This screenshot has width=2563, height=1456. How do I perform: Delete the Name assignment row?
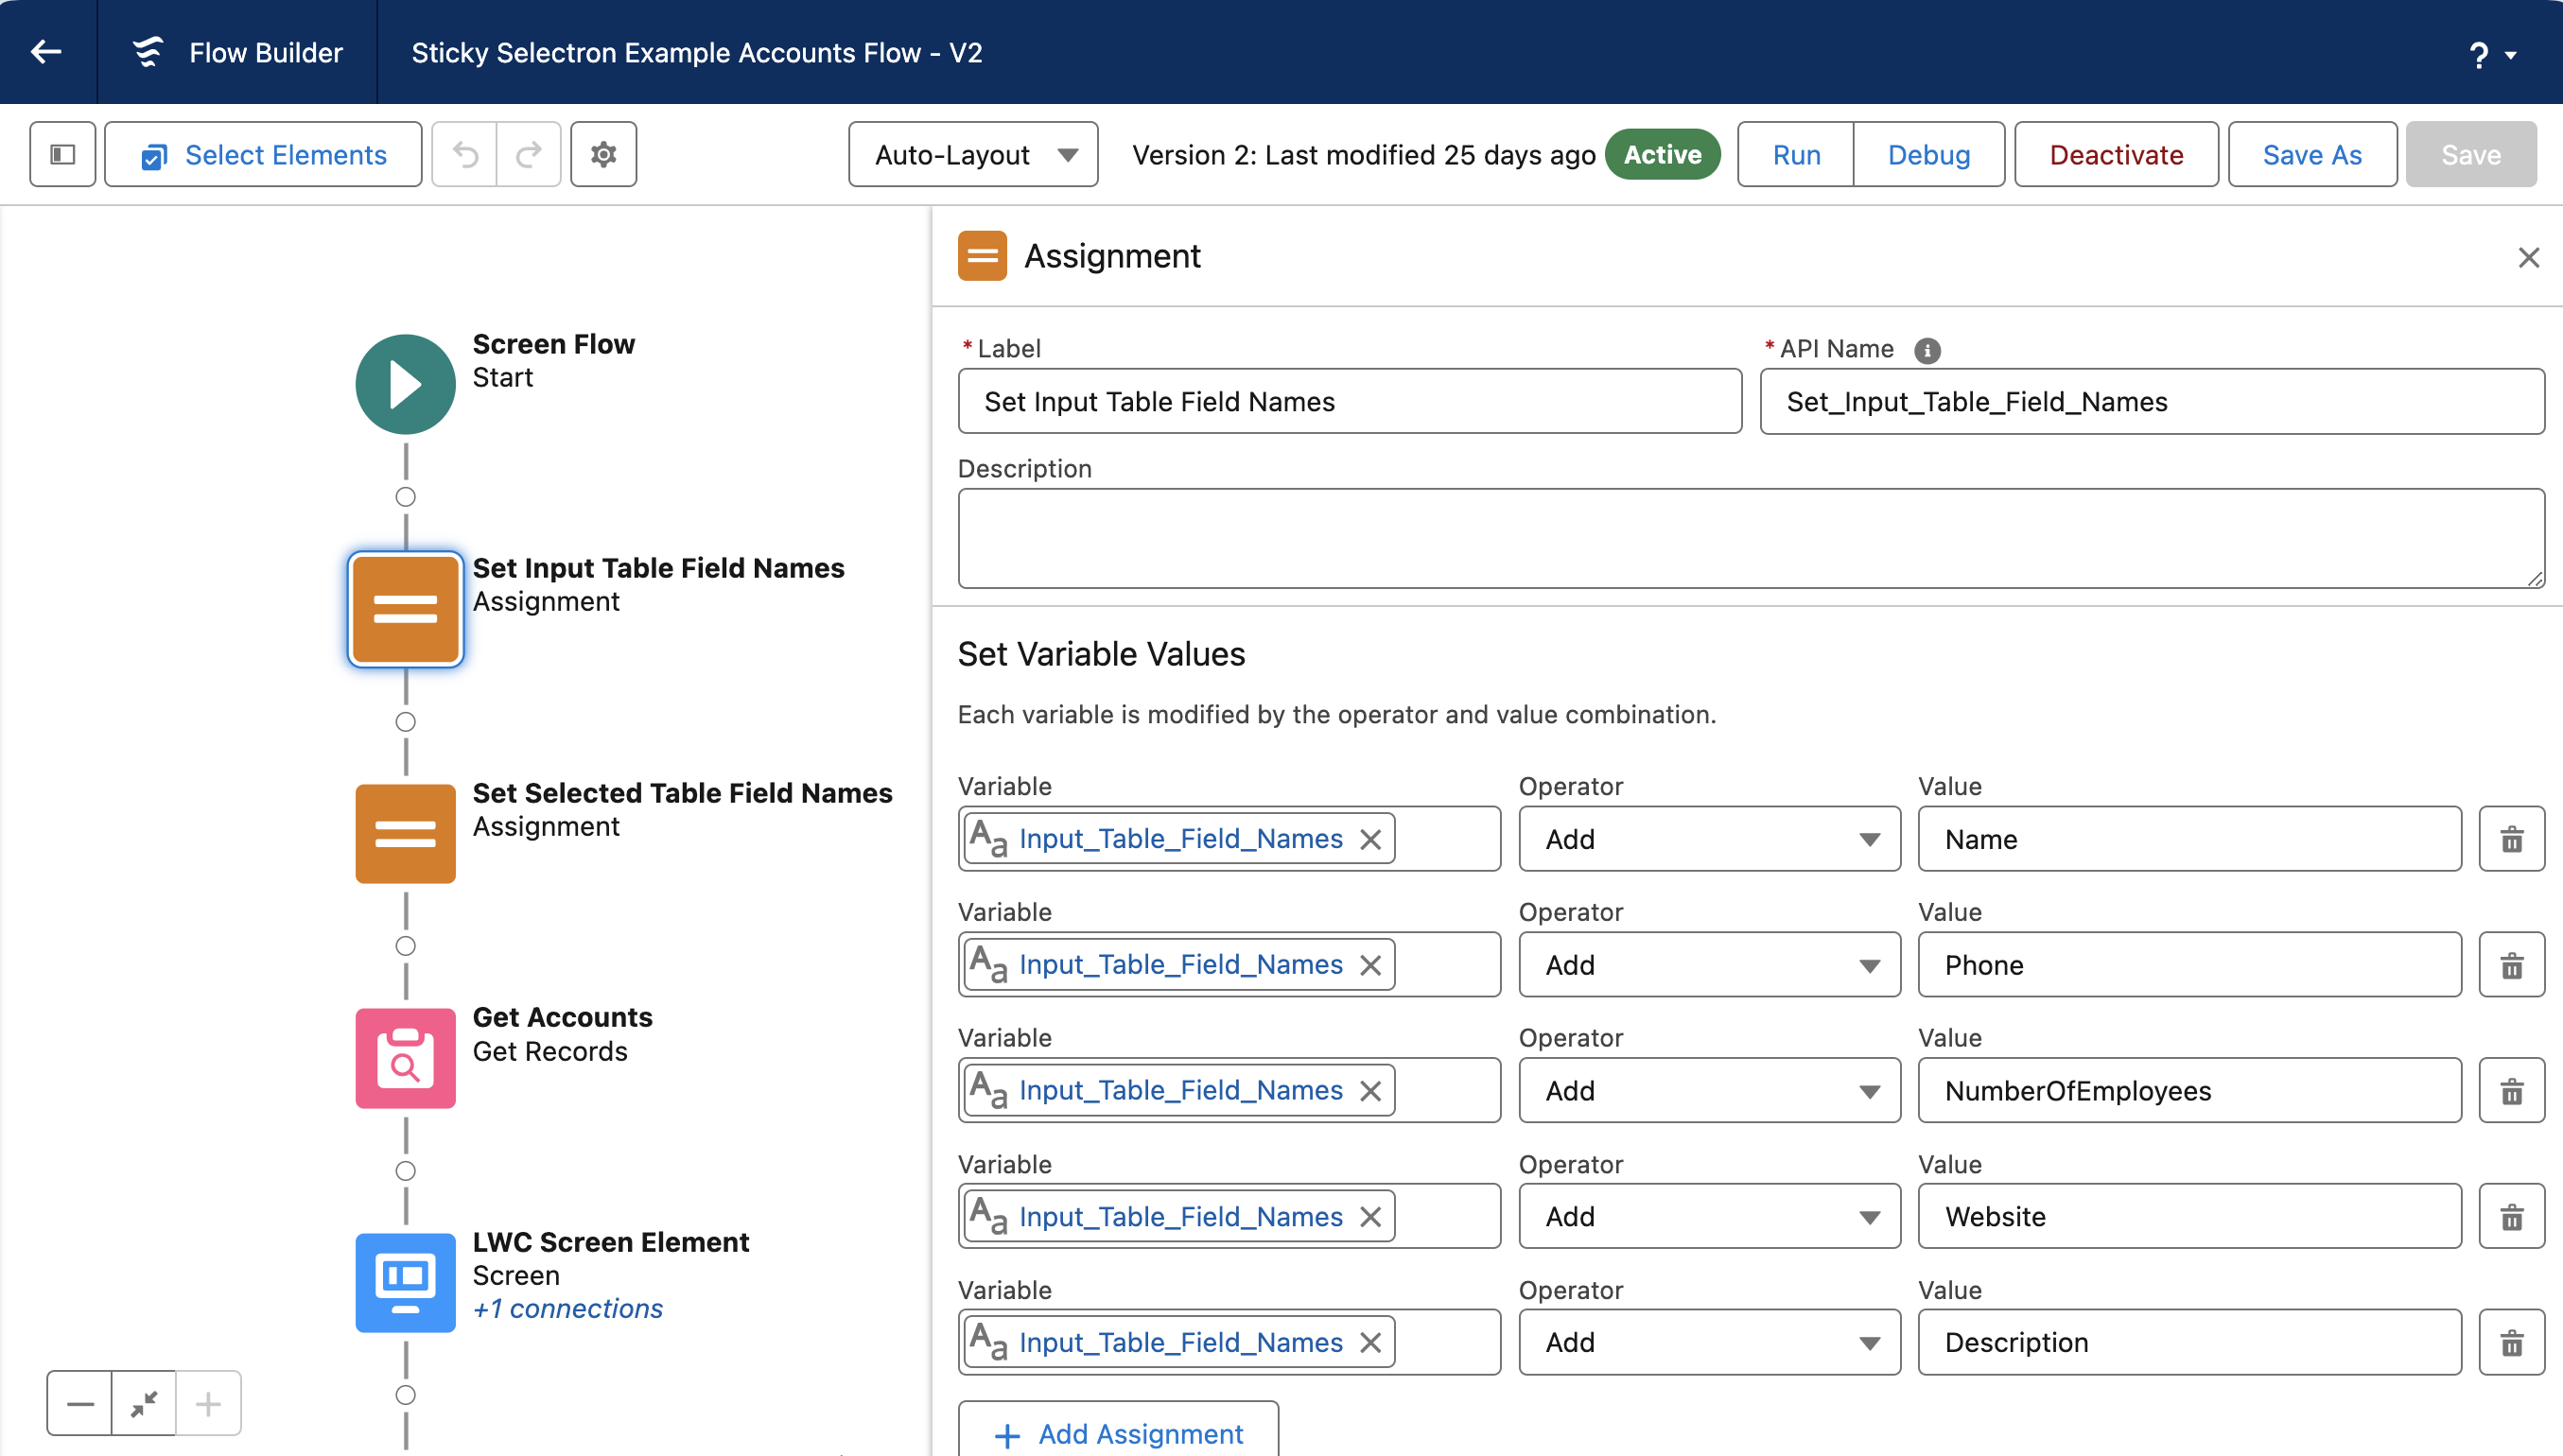(x=2511, y=839)
